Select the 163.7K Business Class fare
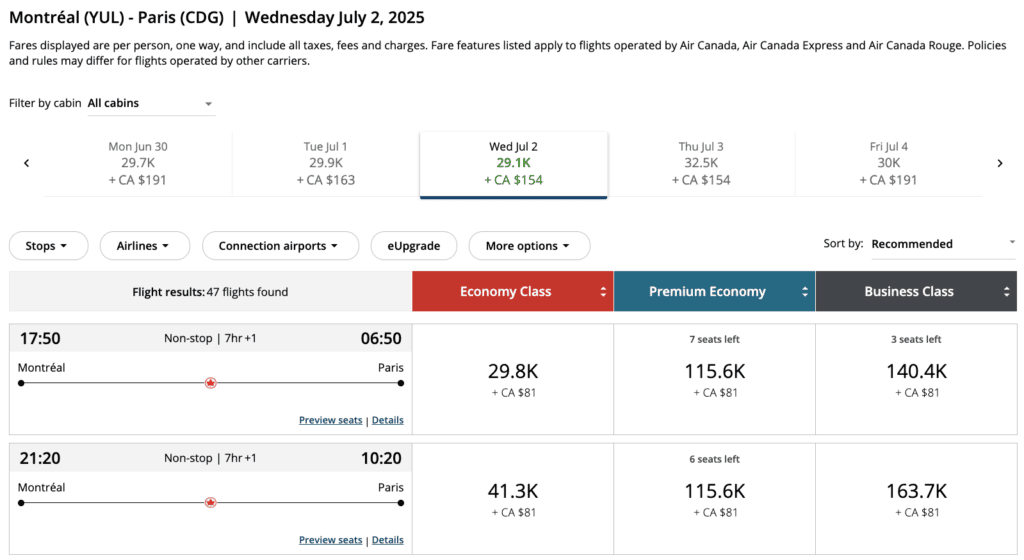Screen dimensions: 1024x560 coord(916,499)
